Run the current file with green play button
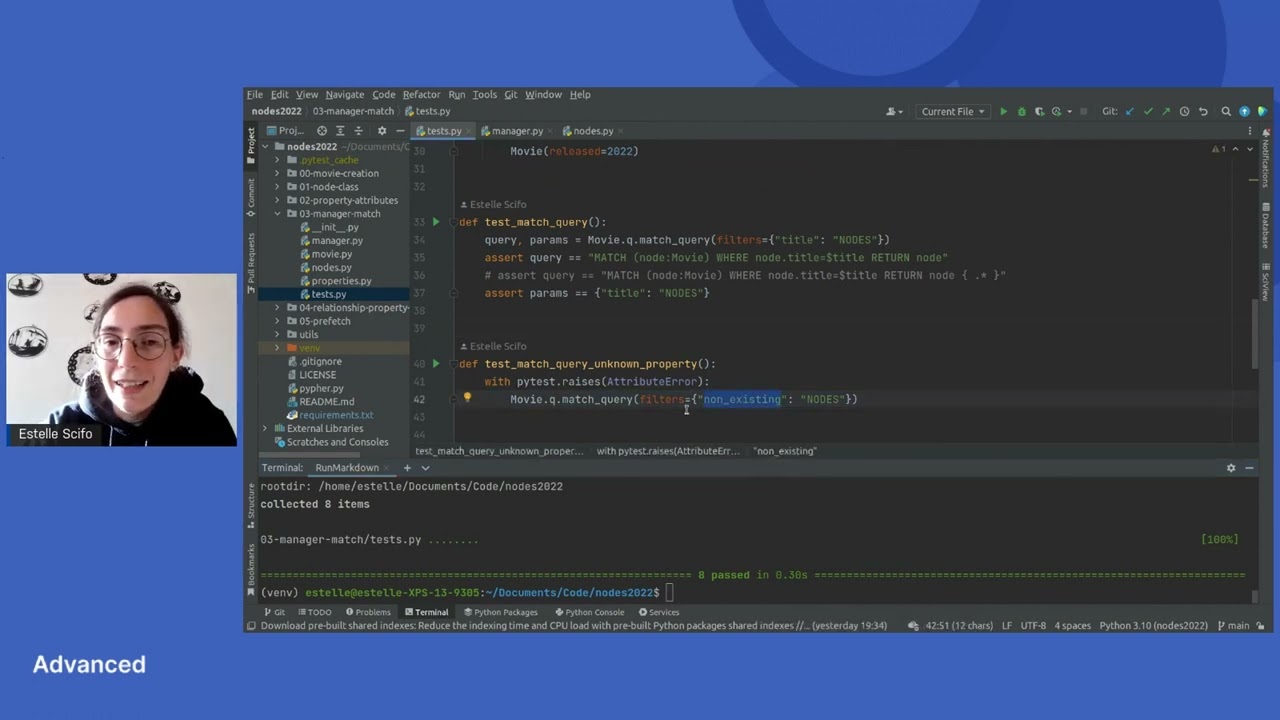Image resolution: width=1280 pixels, height=720 pixels. [1003, 112]
